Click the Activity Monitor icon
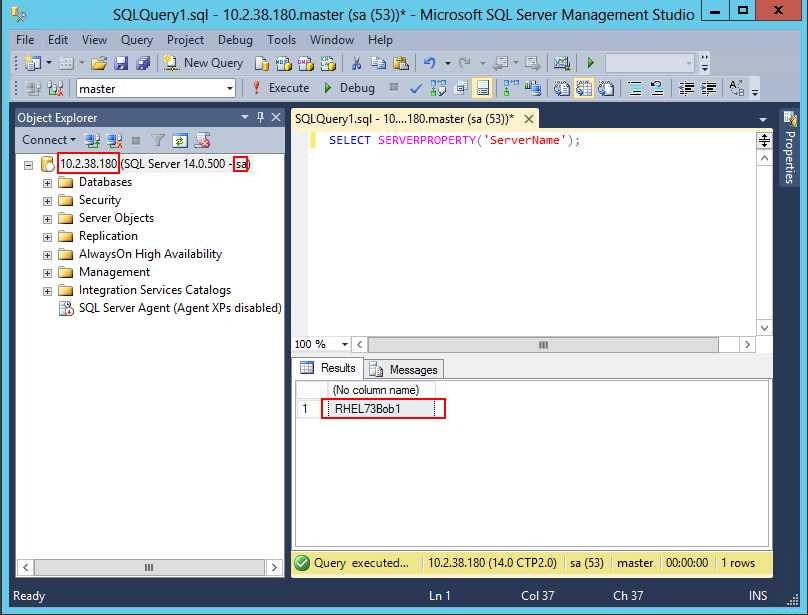 [562, 63]
